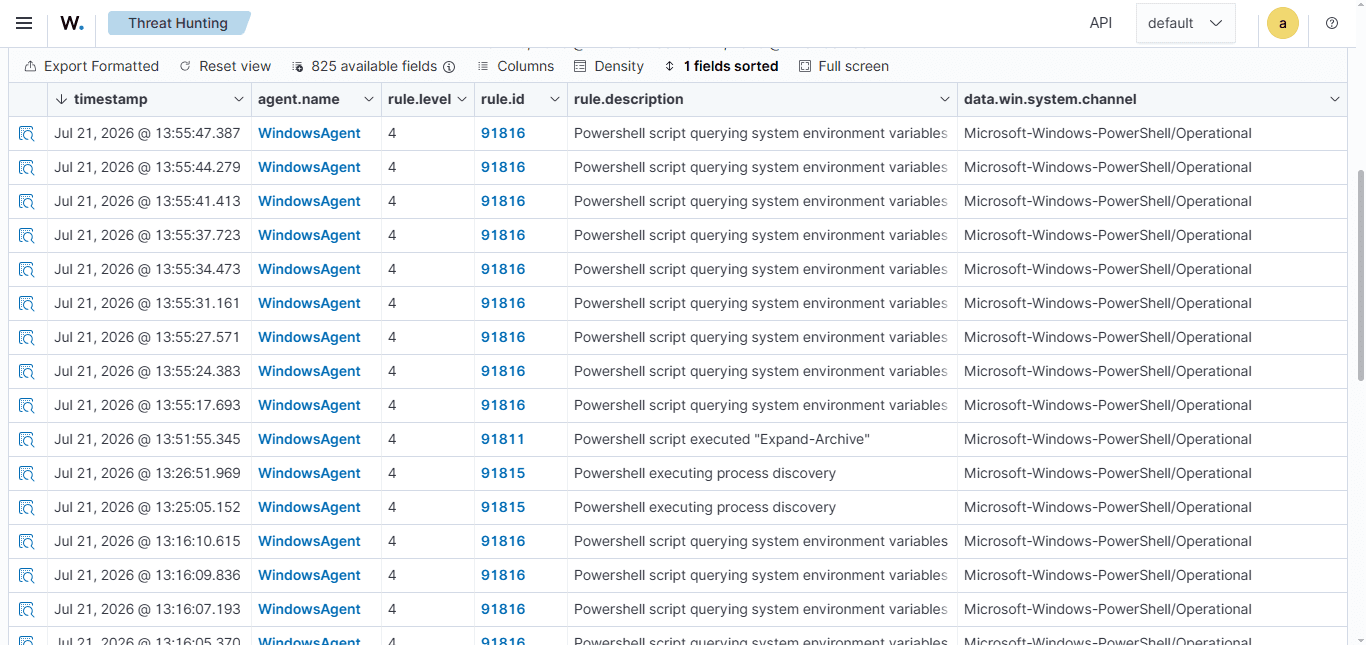
Task: Inspect document at 13:25:05.152
Action: point(27,507)
